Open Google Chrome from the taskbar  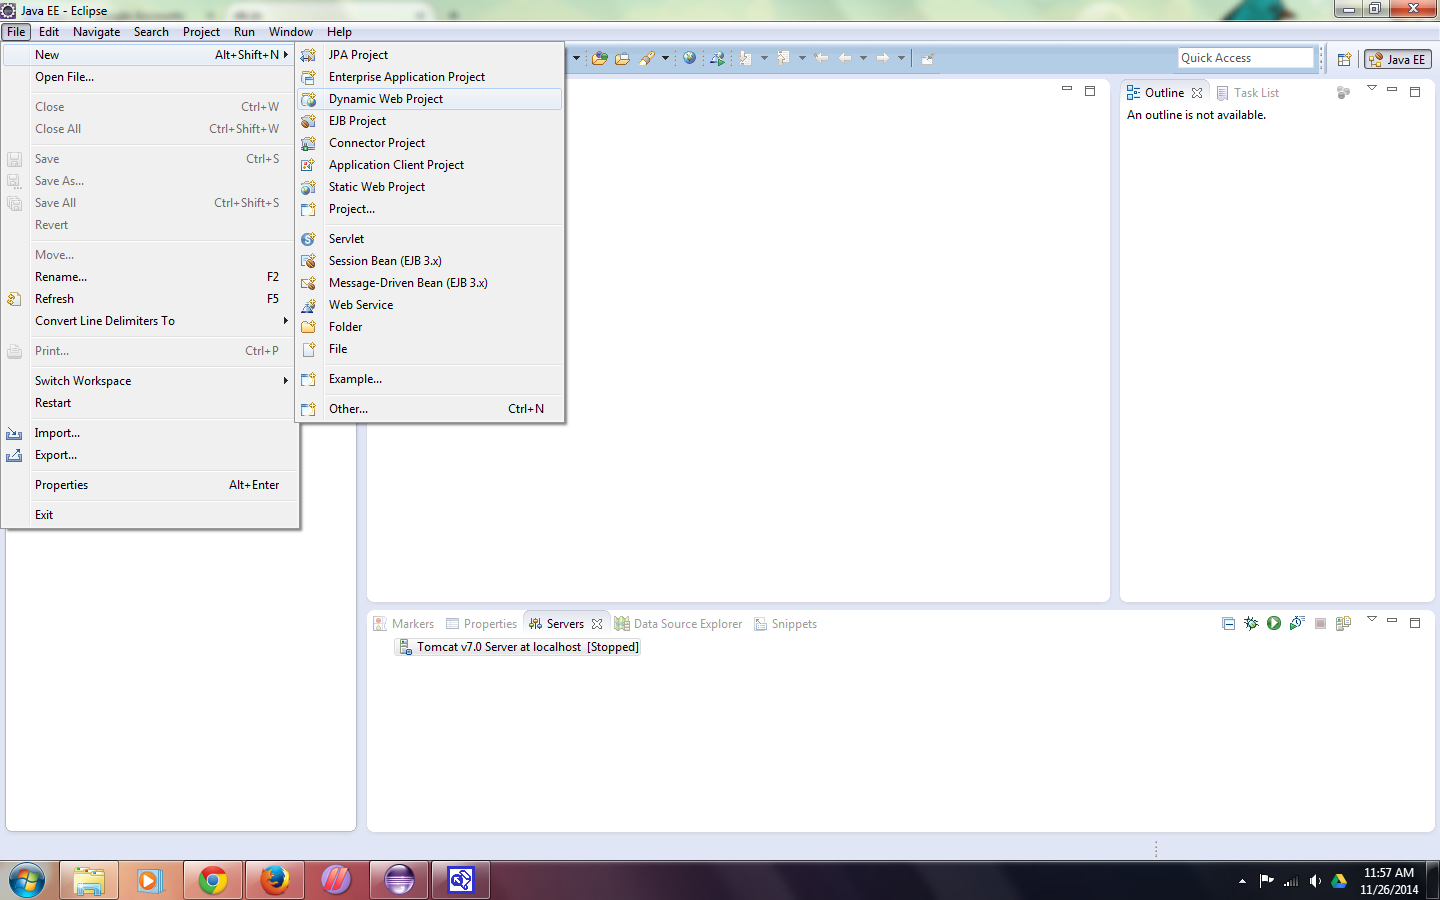[212, 880]
